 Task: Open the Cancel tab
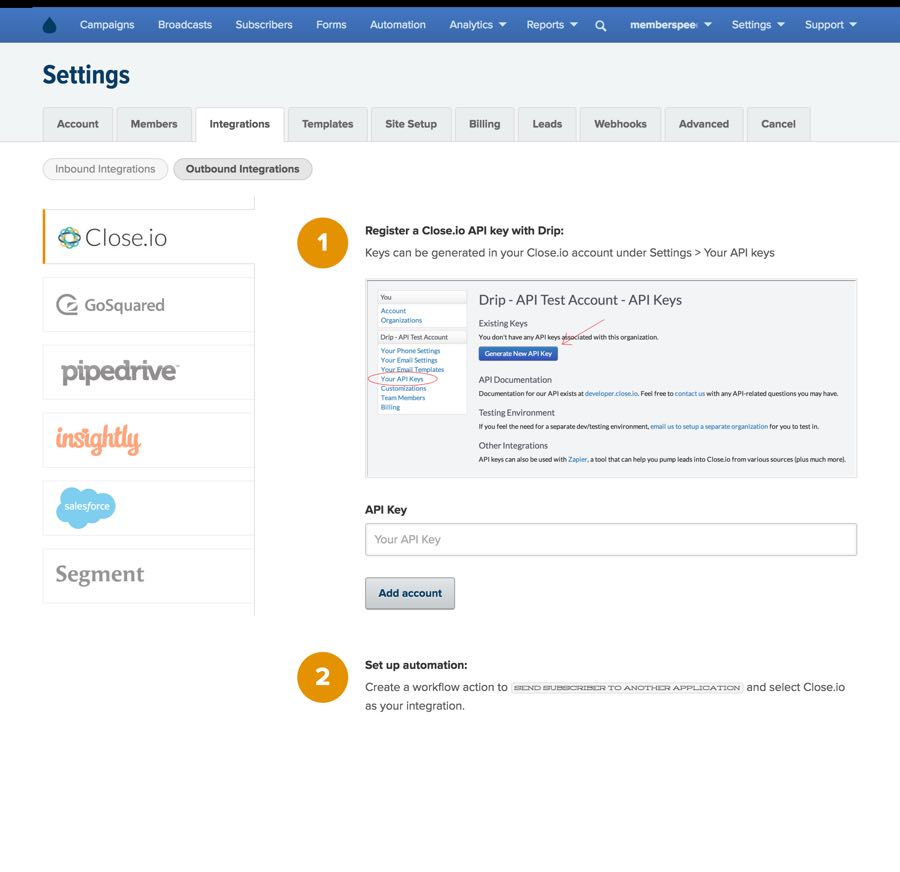pos(778,124)
